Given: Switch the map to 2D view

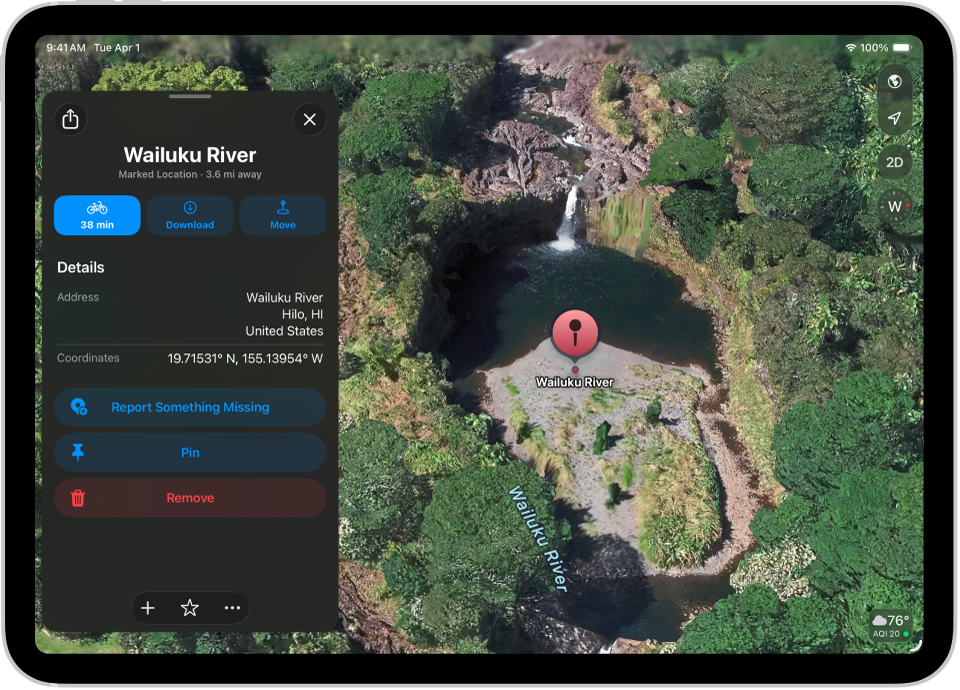Looking at the screenshot, I should tap(894, 163).
